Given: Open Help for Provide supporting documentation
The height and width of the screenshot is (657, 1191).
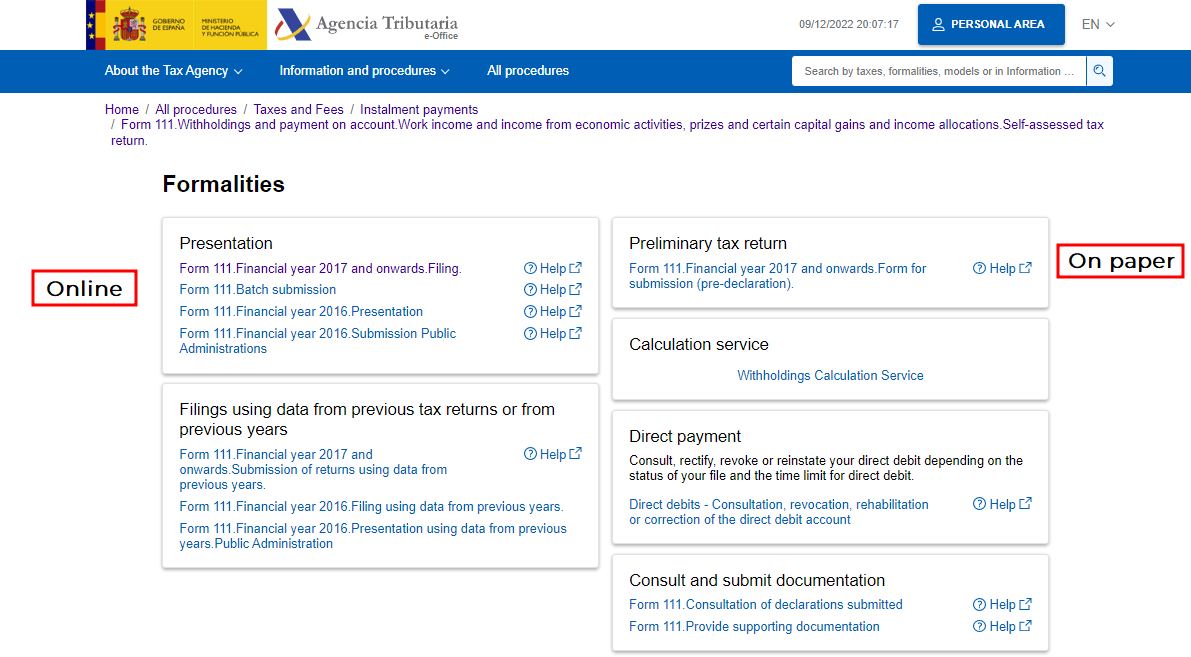Looking at the screenshot, I should tap(1001, 627).
